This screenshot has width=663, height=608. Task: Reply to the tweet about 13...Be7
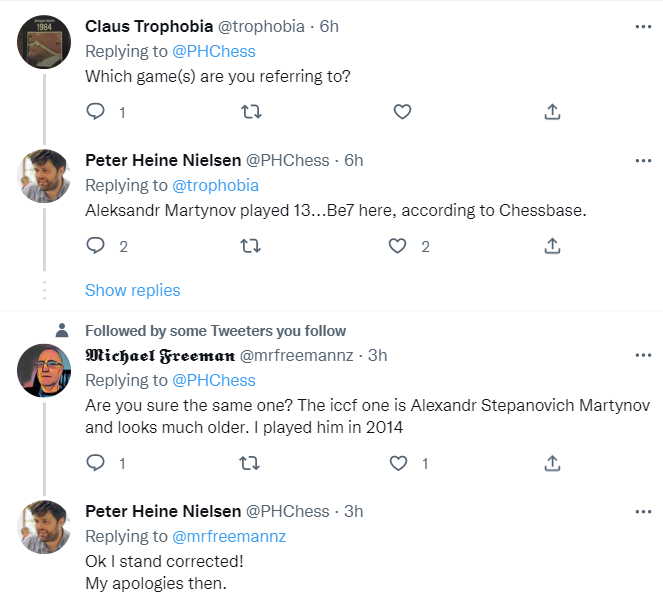pos(96,245)
